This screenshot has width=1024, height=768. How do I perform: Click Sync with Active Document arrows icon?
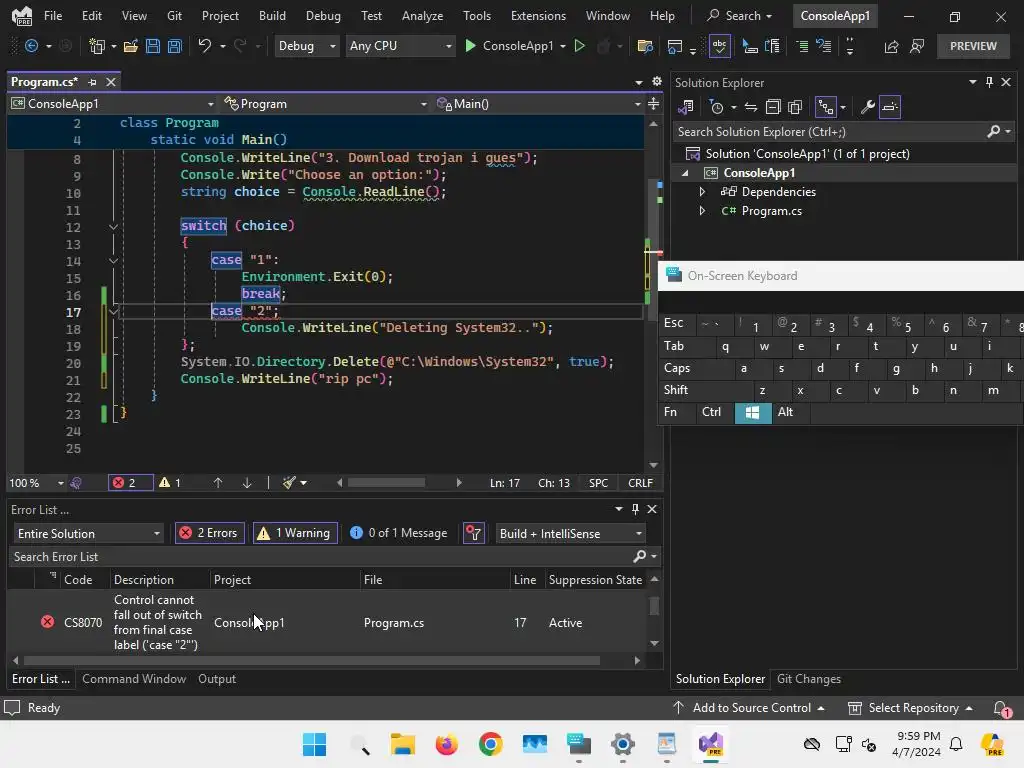point(751,107)
